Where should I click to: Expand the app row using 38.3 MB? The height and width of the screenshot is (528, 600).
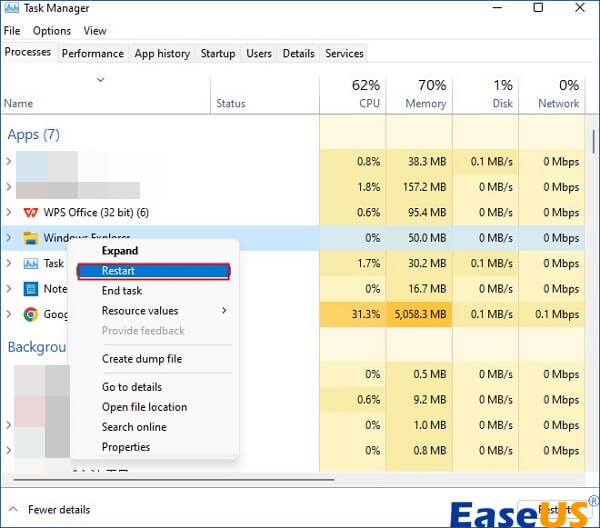[x=8, y=161]
